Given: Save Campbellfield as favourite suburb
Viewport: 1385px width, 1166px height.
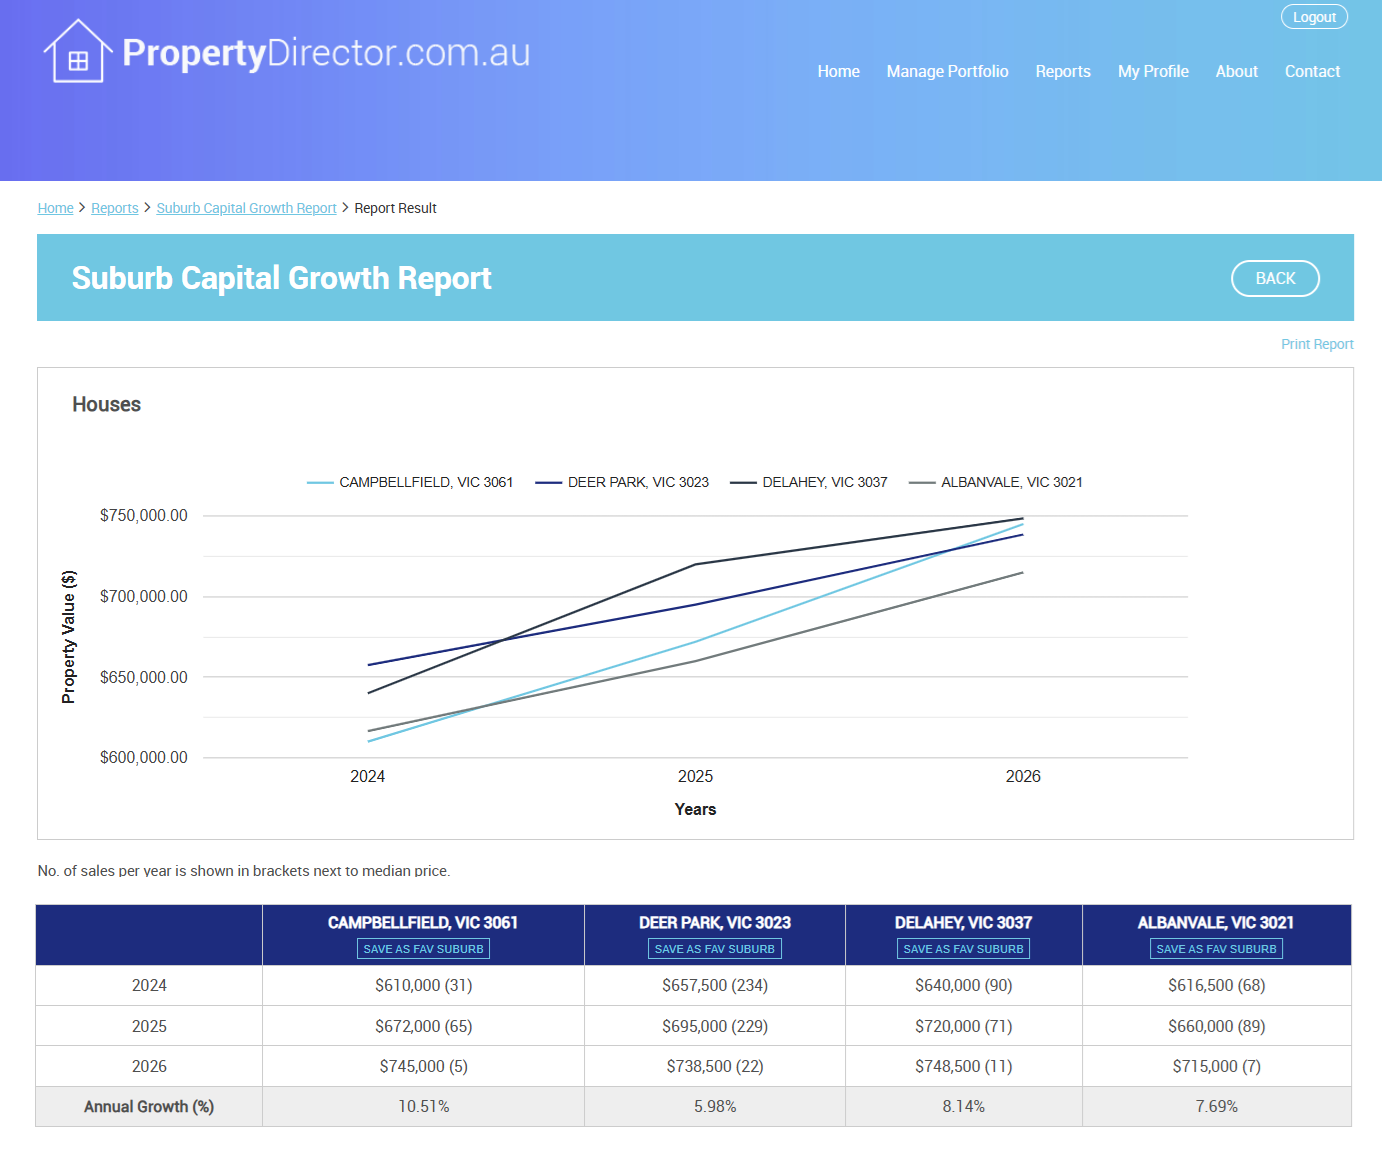Looking at the screenshot, I should (423, 949).
